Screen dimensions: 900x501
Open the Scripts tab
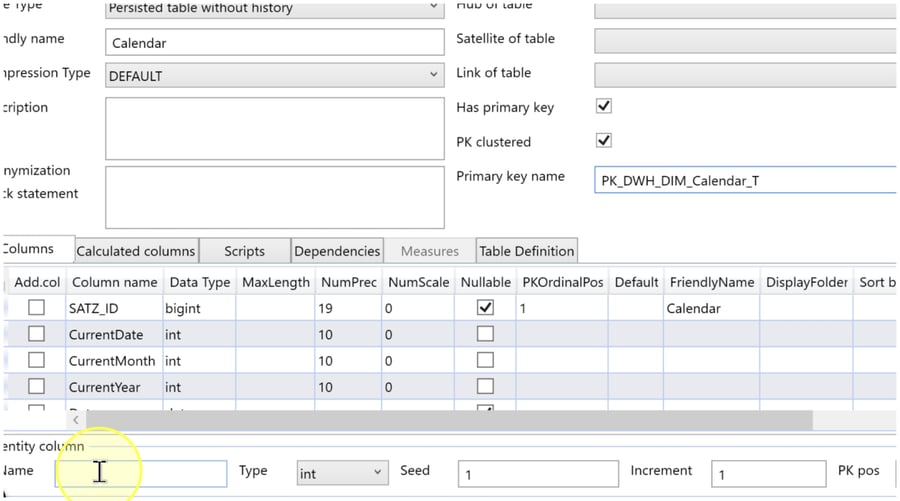245,251
